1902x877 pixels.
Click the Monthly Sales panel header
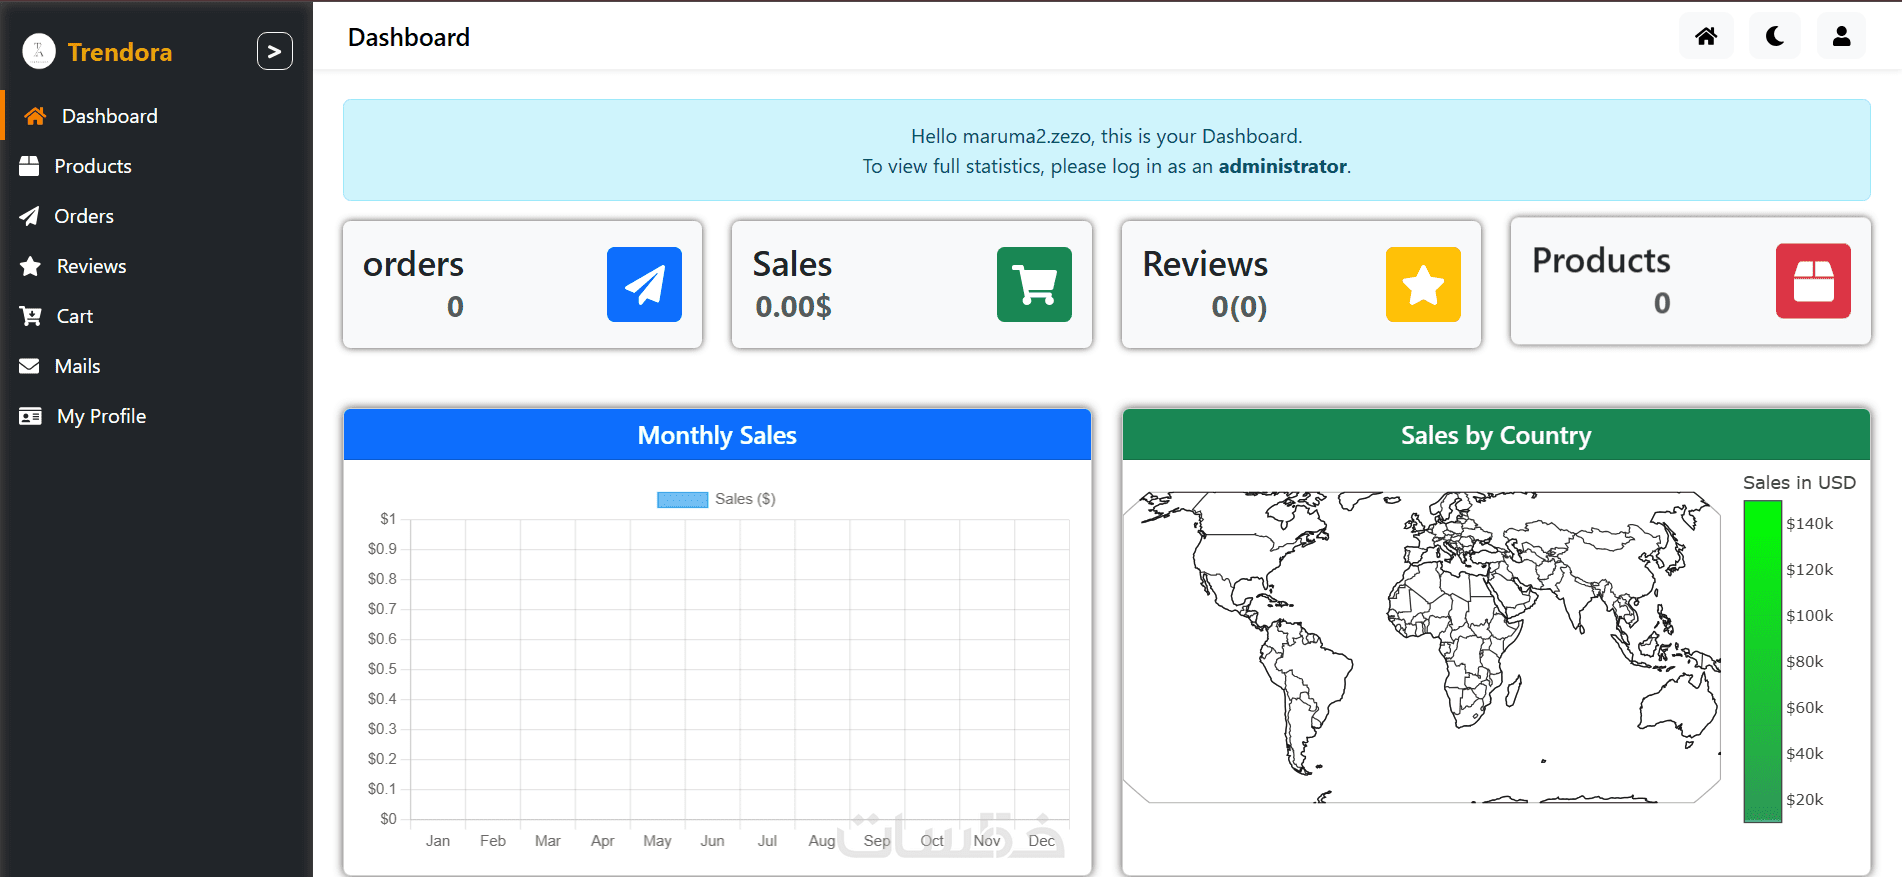(x=717, y=435)
